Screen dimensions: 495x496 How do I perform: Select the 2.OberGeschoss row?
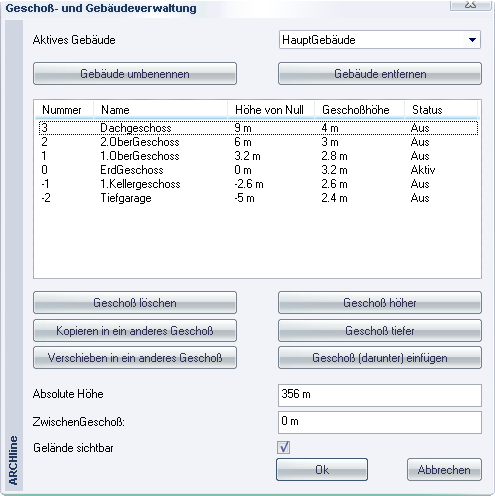click(x=258, y=142)
